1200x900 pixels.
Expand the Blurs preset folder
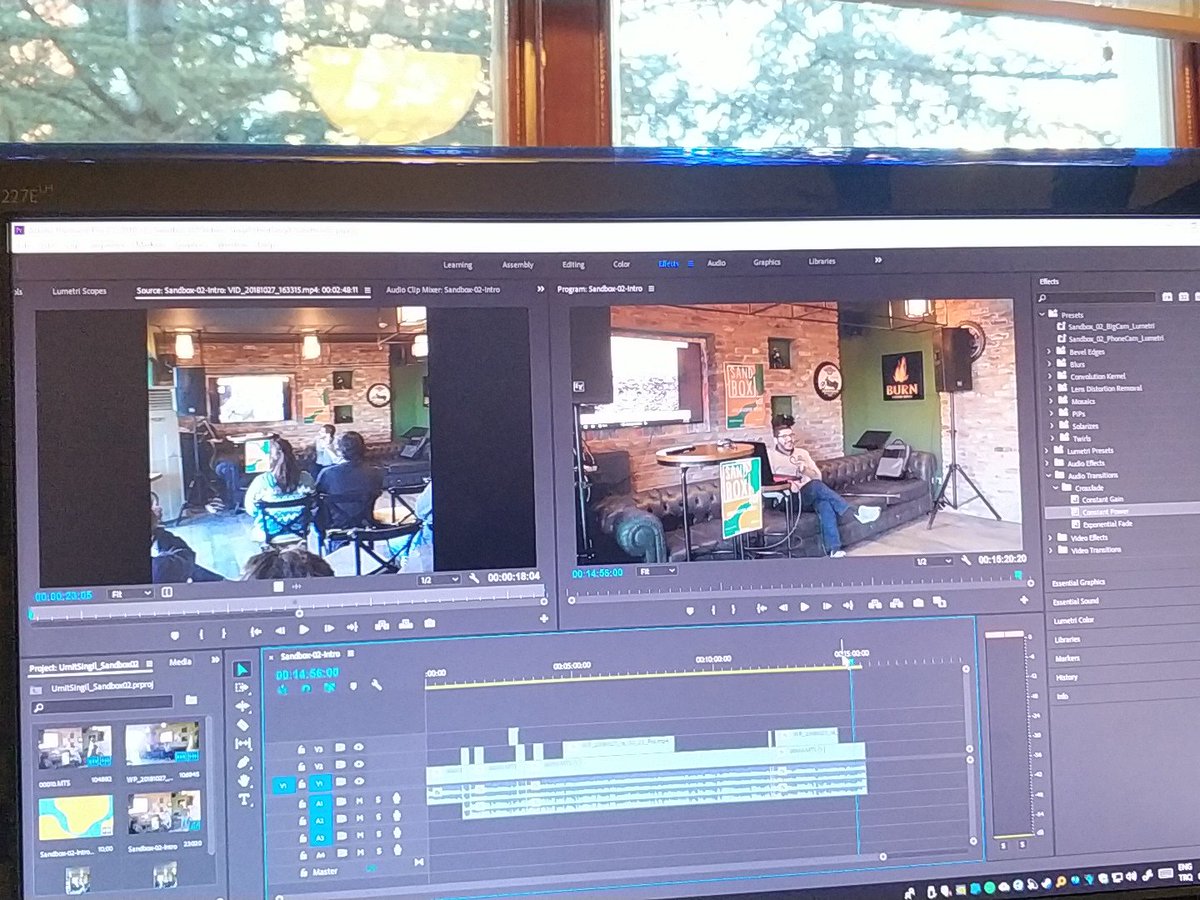(1048, 365)
